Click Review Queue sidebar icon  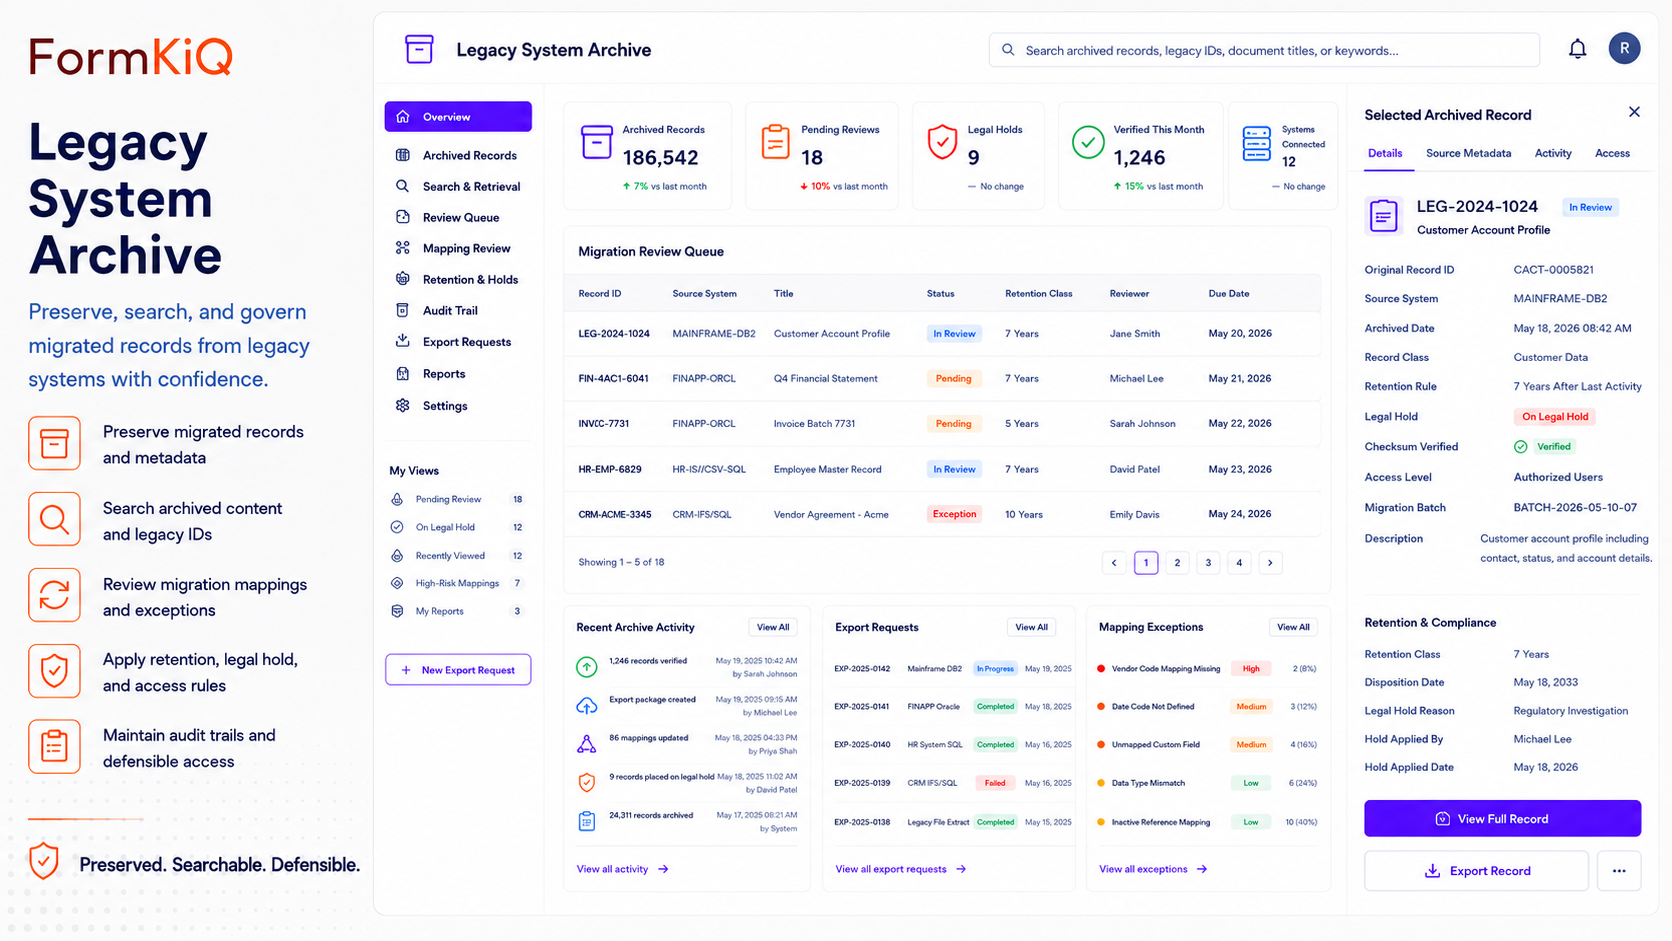tap(403, 217)
